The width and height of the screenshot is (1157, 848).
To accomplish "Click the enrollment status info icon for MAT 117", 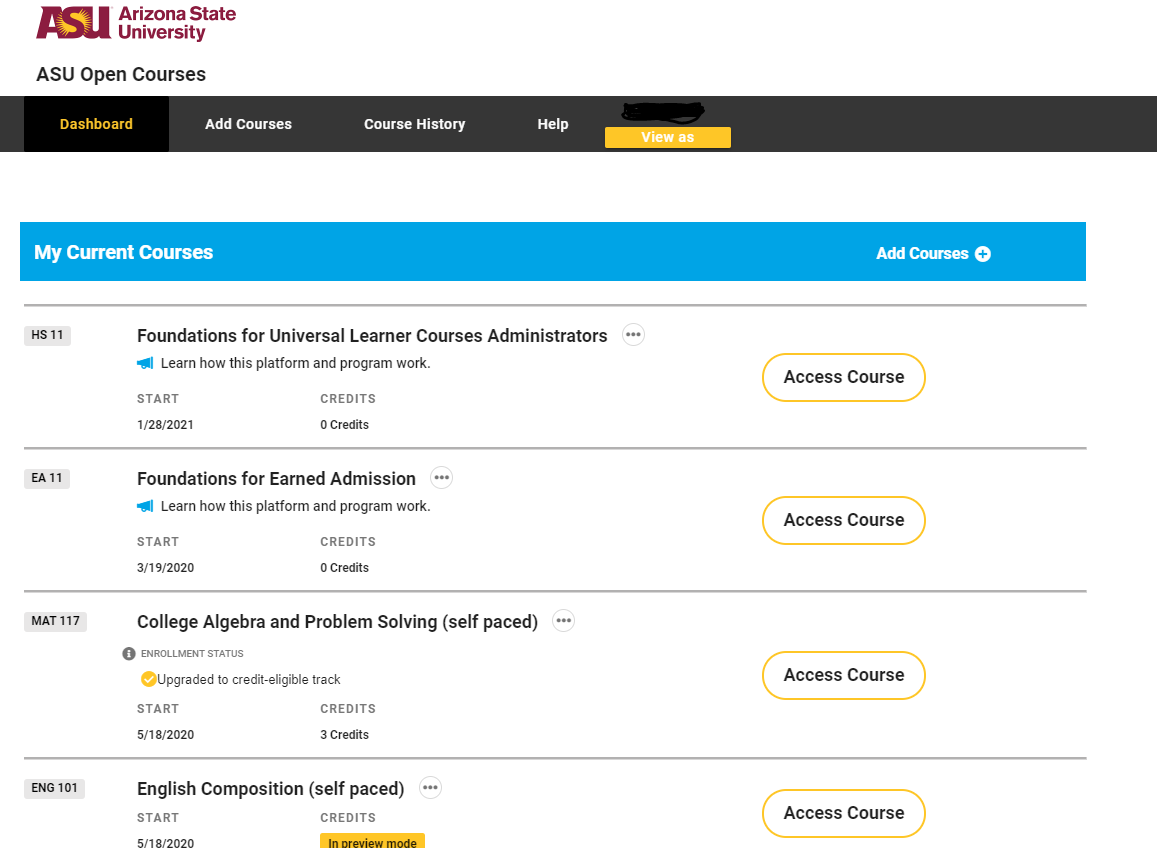I will point(127,654).
